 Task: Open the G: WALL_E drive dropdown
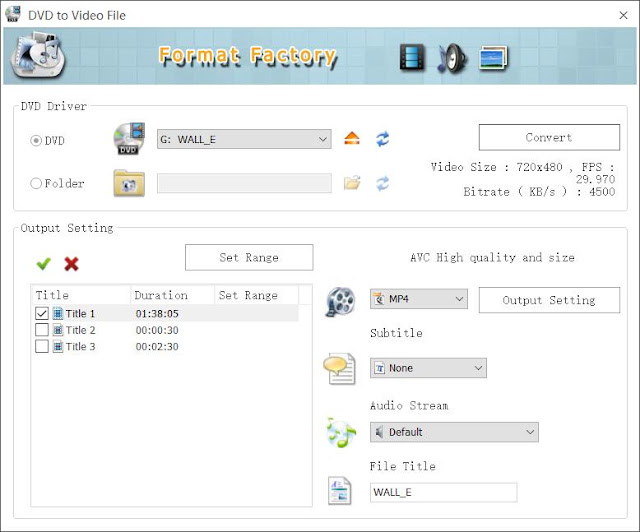(244, 139)
